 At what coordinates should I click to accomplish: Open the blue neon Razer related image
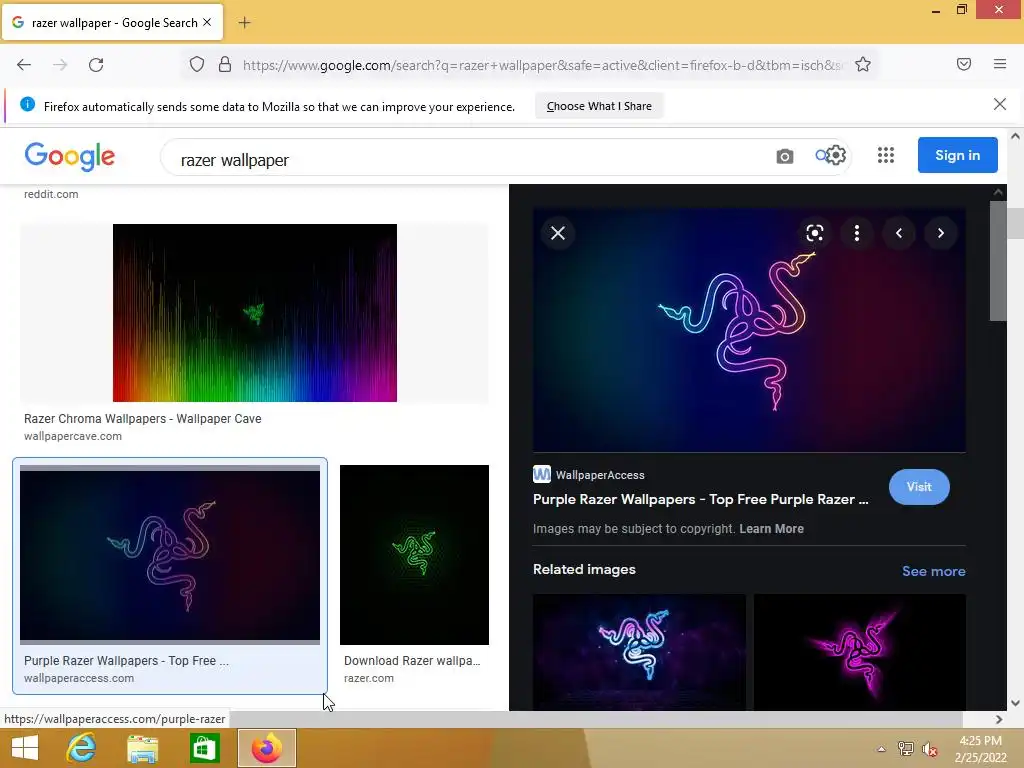point(639,652)
